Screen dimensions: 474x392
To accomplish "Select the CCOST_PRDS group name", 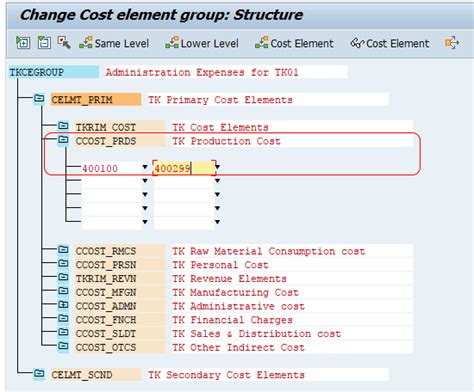I will click(120, 141).
